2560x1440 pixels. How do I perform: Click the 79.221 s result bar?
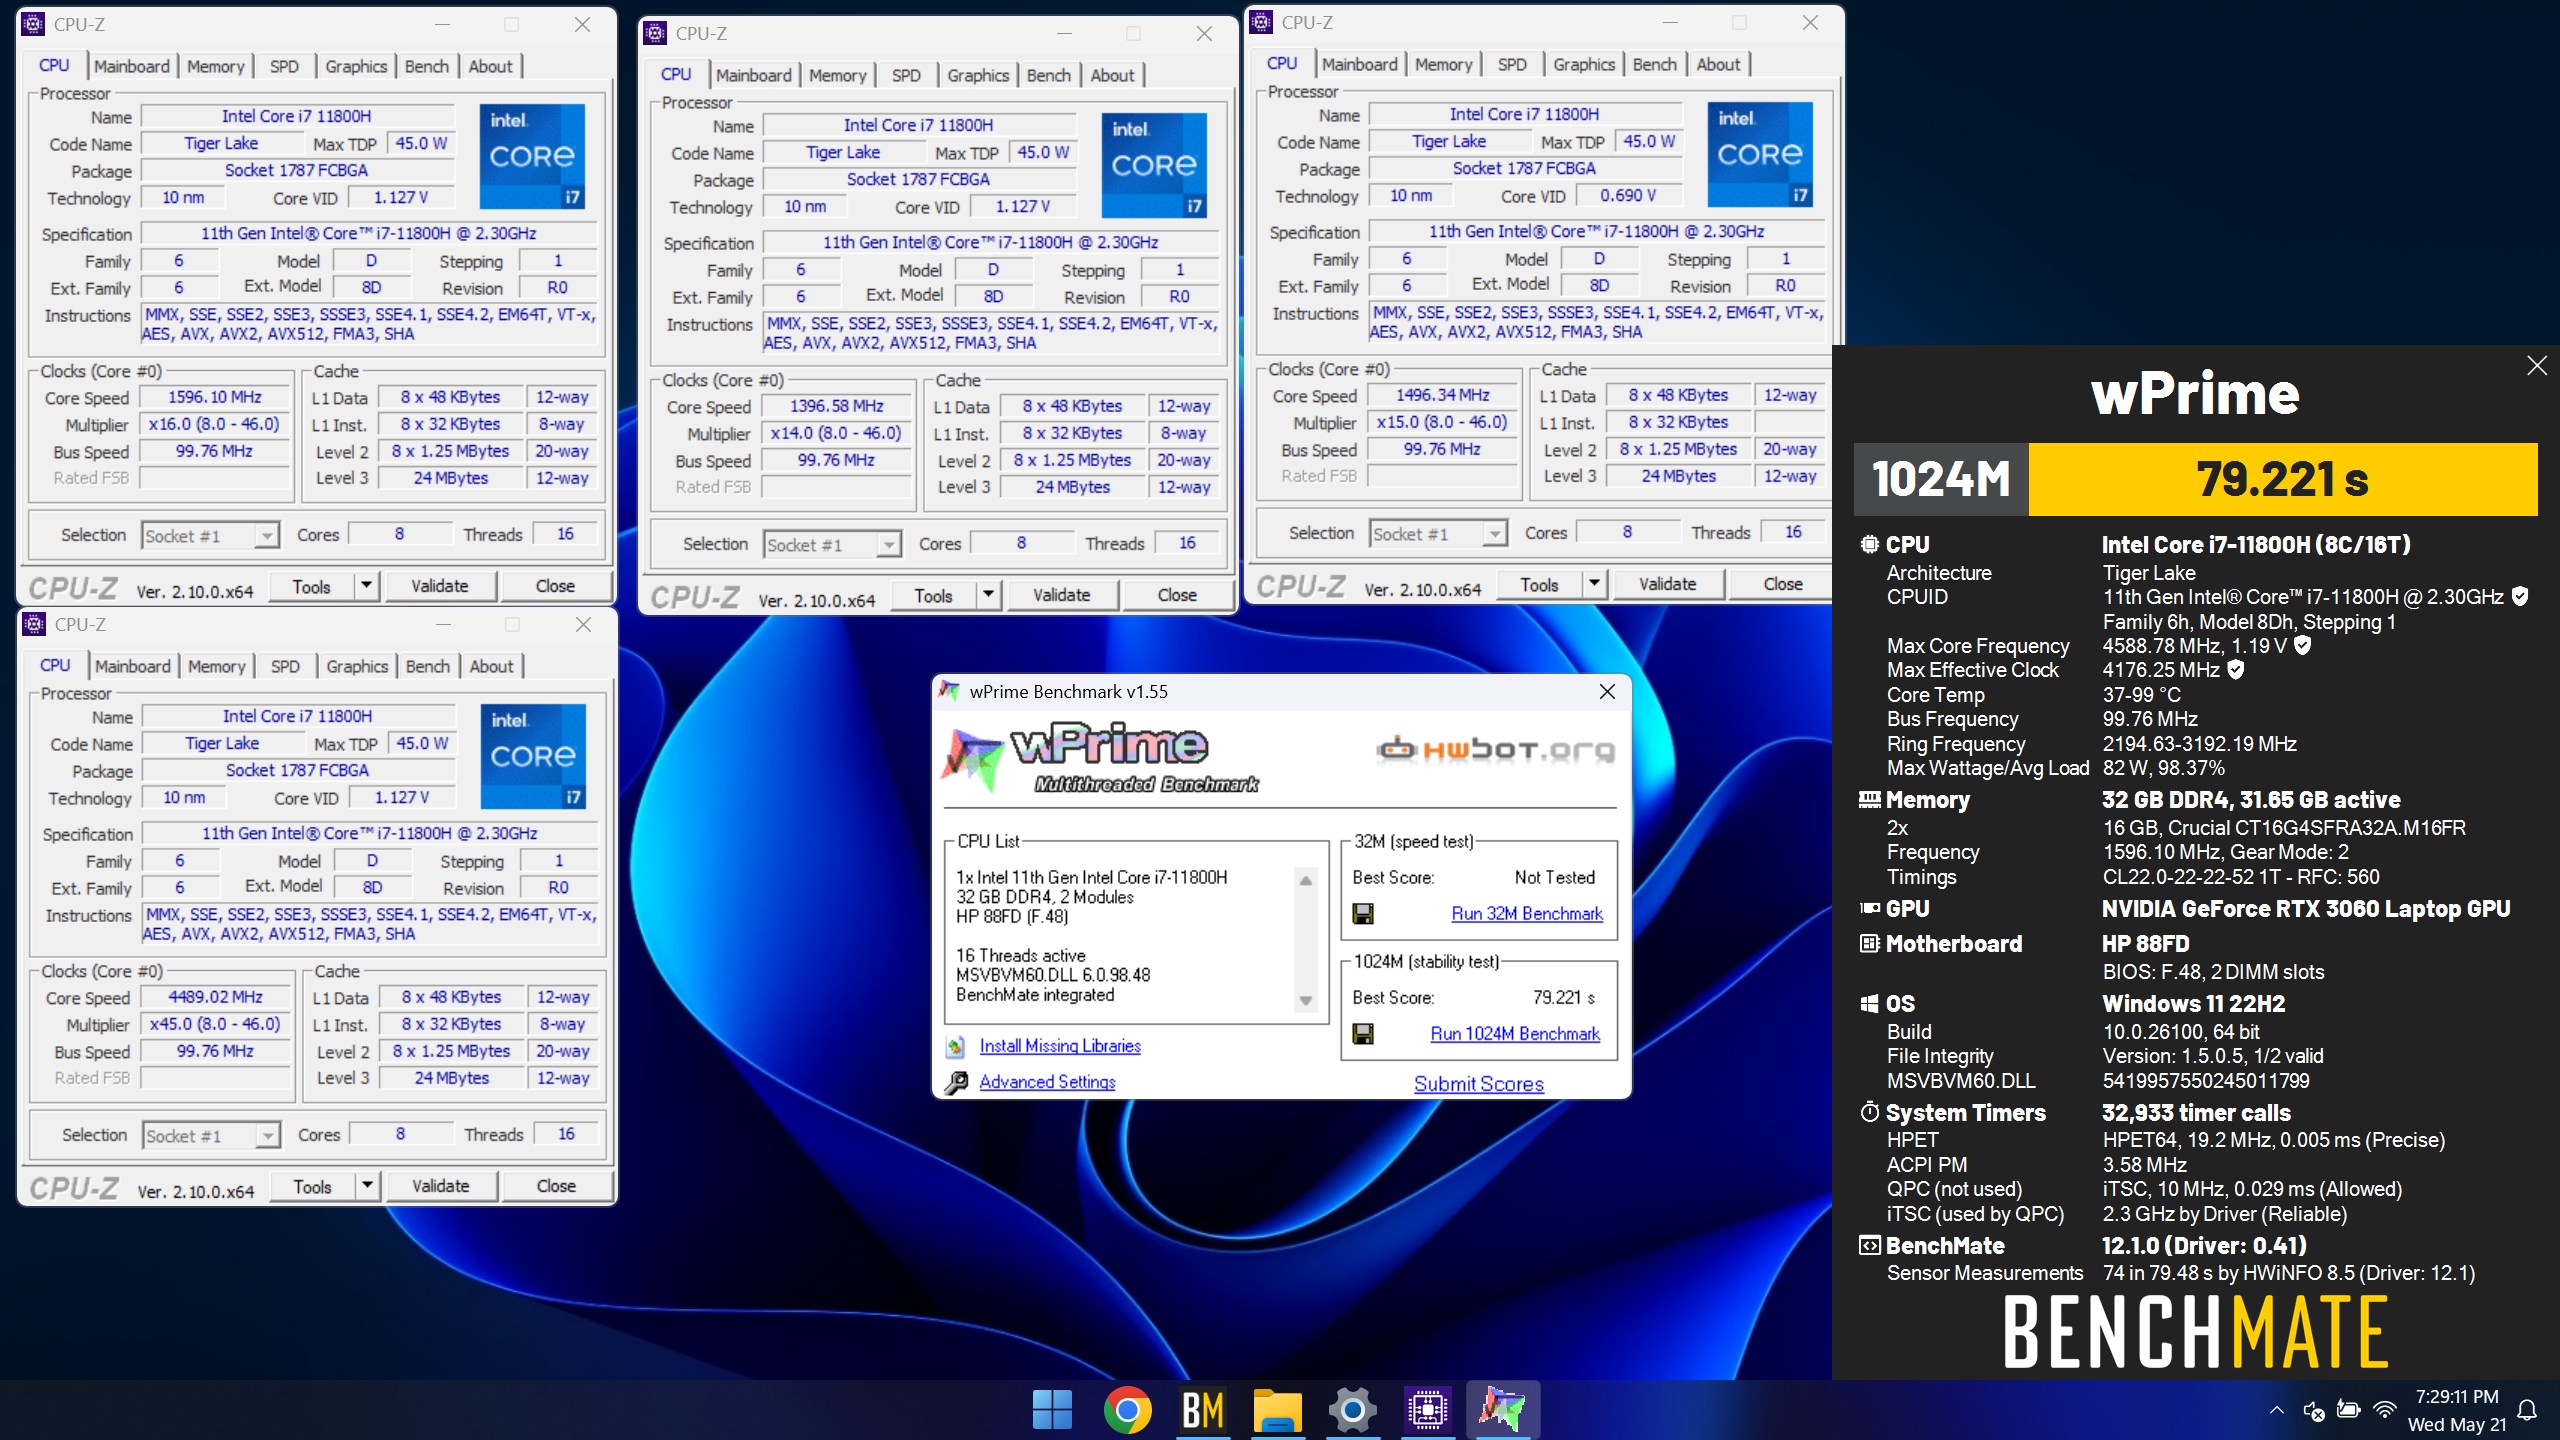click(x=2283, y=479)
